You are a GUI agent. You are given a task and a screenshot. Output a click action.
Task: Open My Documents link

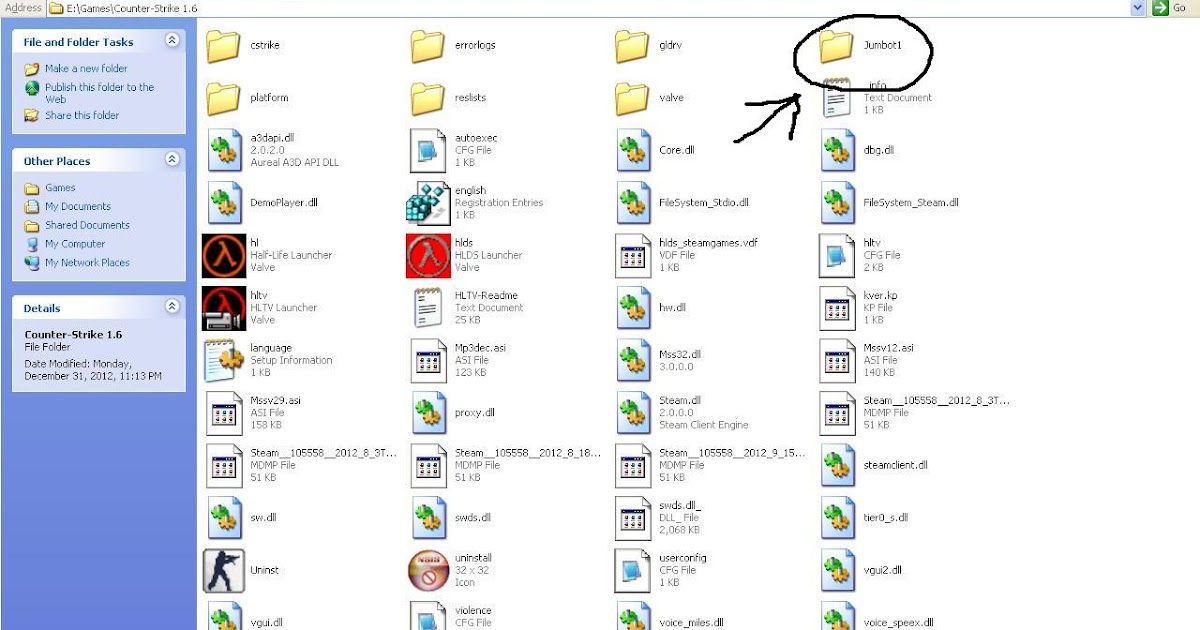[x=77, y=206]
